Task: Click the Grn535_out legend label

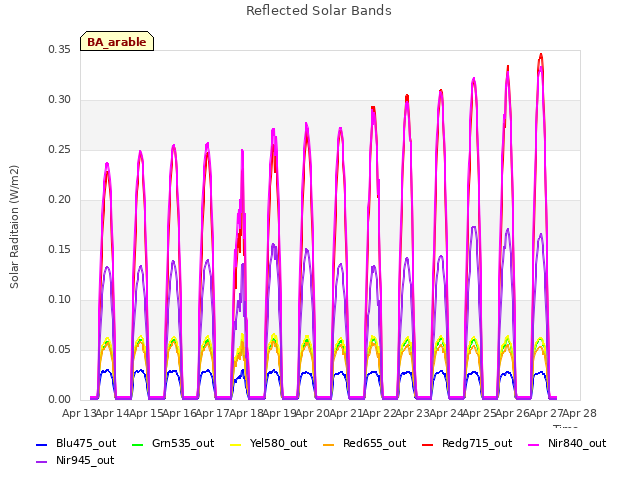Action: [183, 444]
